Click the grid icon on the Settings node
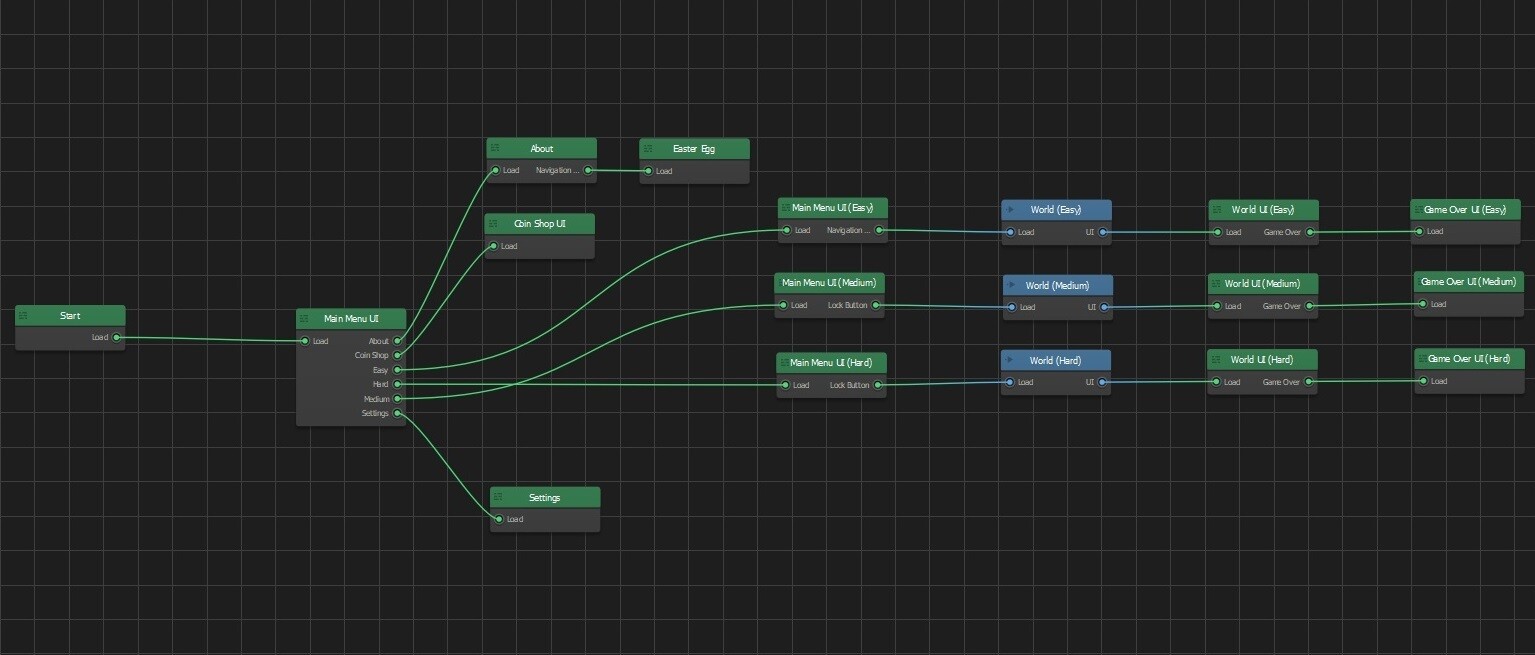This screenshot has height=655, width=1535. pyautogui.click(x=497, y=497)
